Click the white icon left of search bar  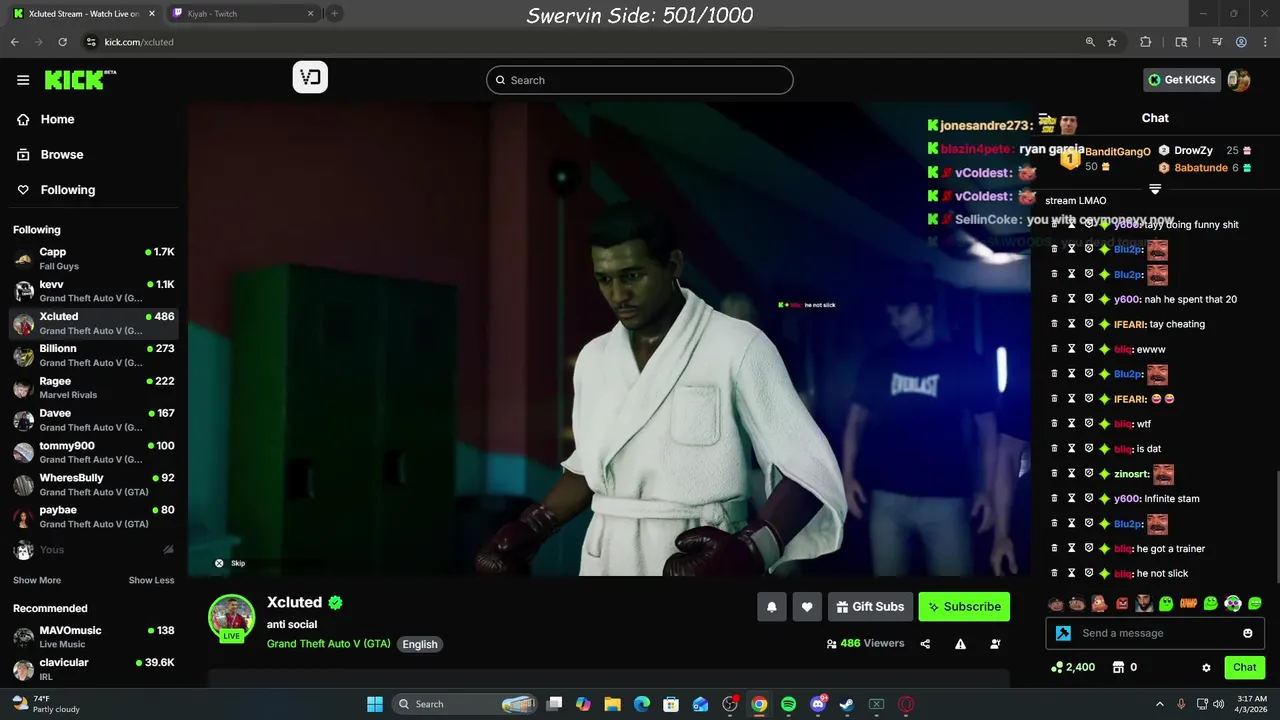coord(310,78)
